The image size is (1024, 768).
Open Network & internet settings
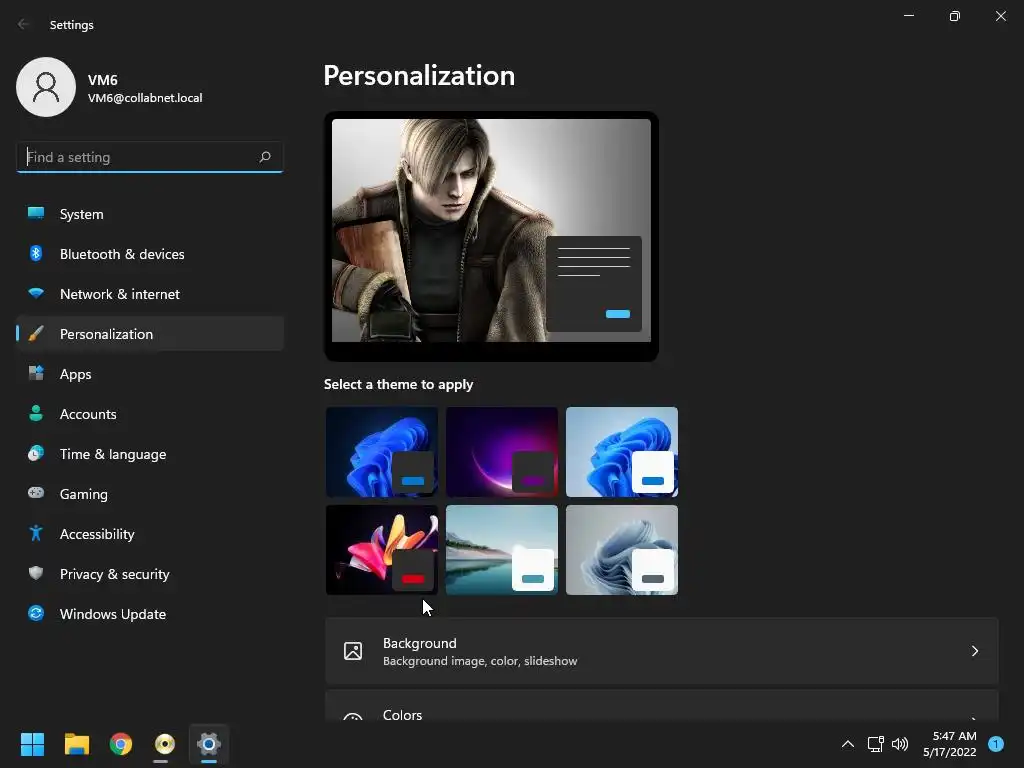click(x=150, y=293)
